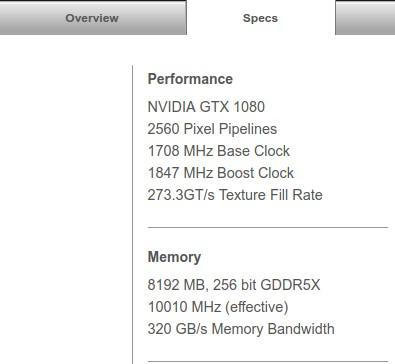Open the unlabeled tab right of Specs
The image size is (395, 364).
(365, 17)
